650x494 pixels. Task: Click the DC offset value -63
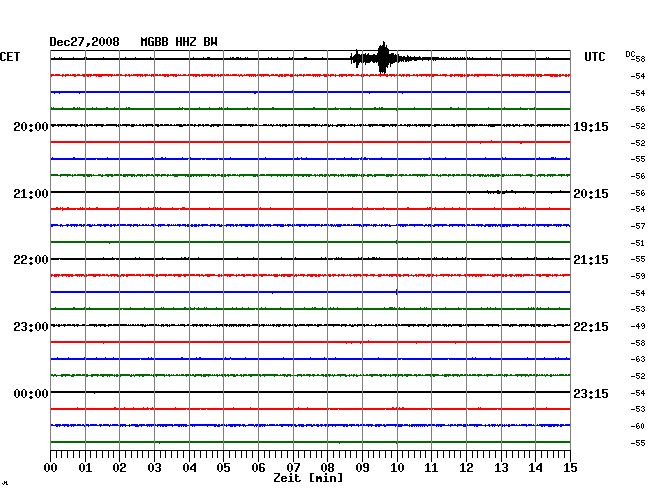(638, 359)
